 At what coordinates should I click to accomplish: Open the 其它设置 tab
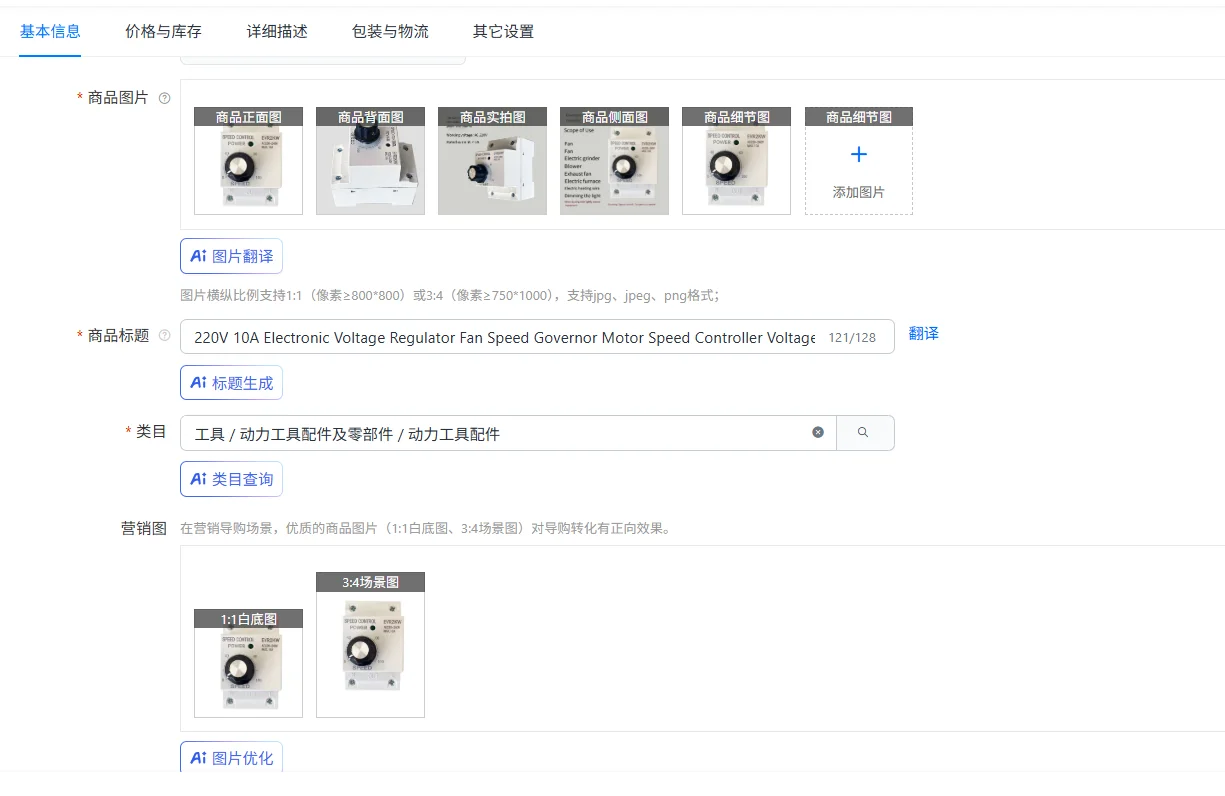503,31
